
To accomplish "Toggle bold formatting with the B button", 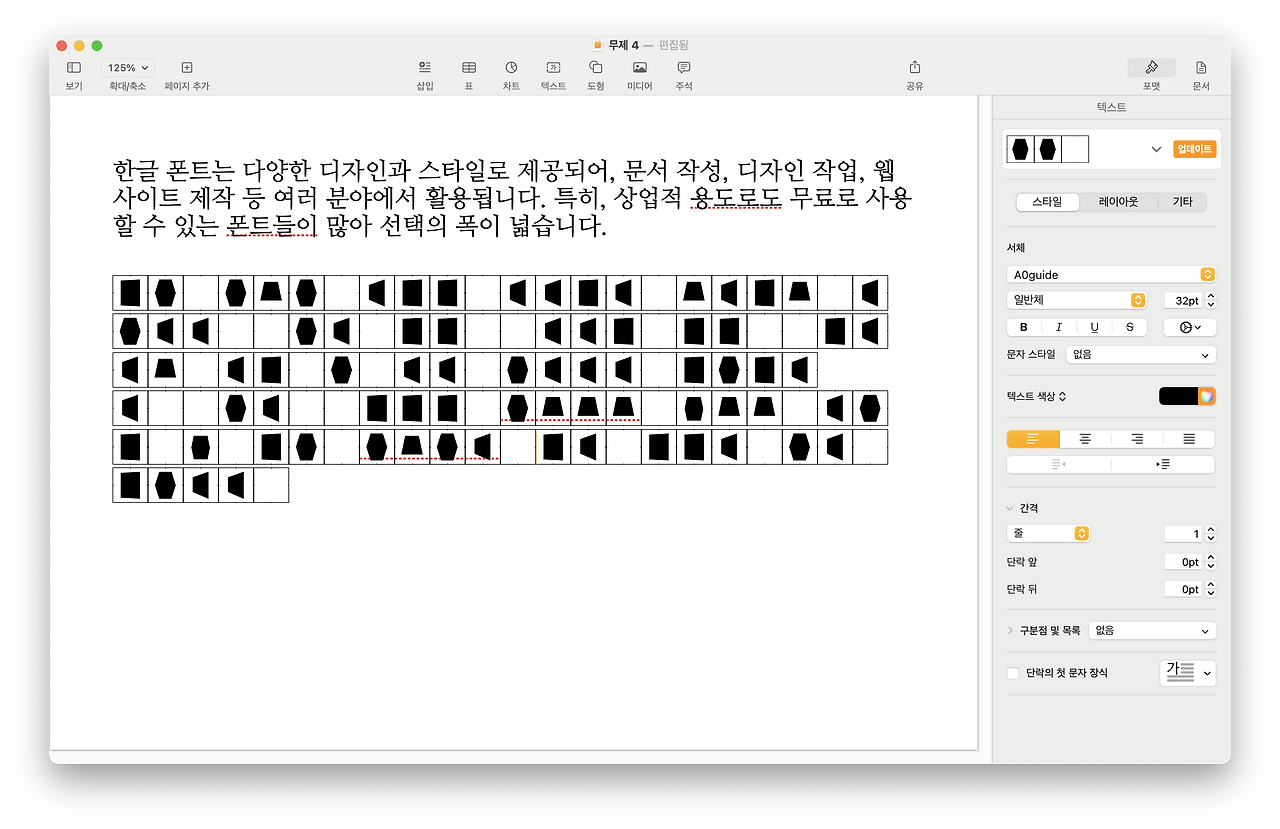I will [1023, 326].
